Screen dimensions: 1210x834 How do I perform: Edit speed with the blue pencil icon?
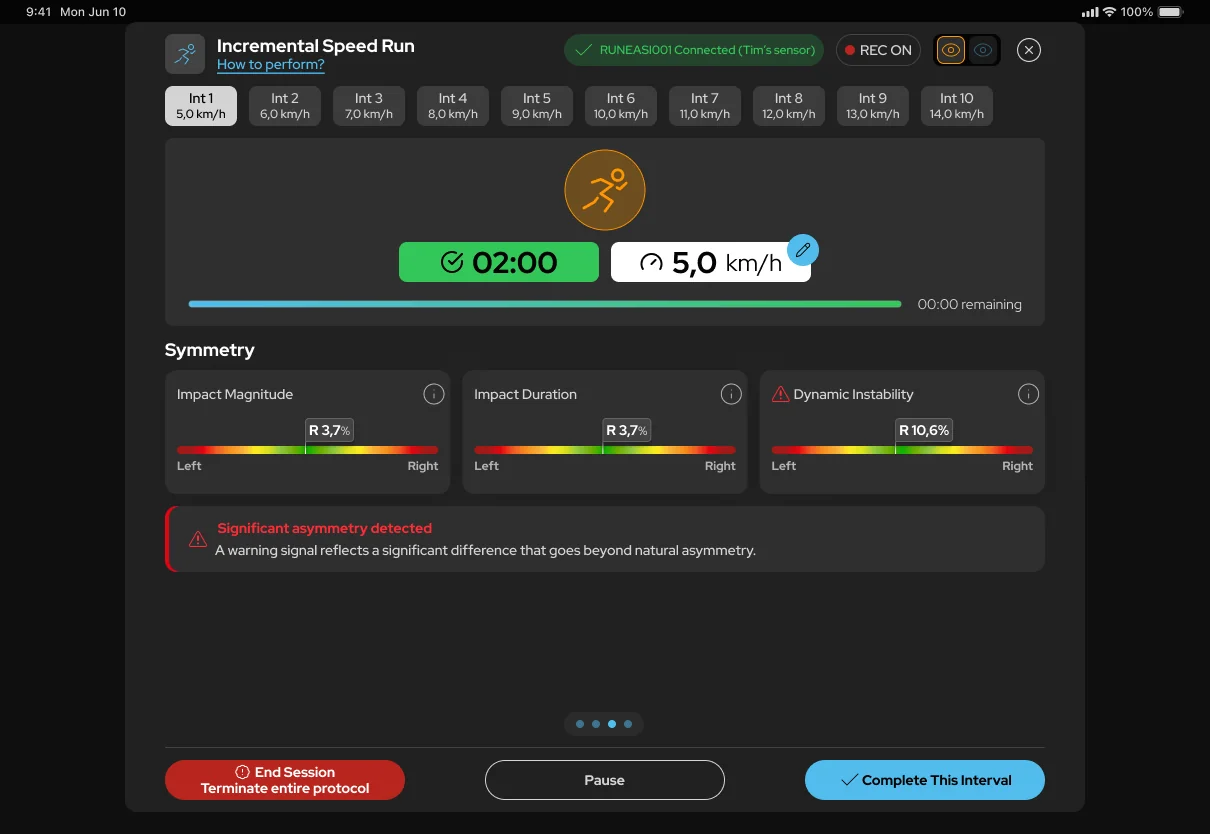point(803,250)
